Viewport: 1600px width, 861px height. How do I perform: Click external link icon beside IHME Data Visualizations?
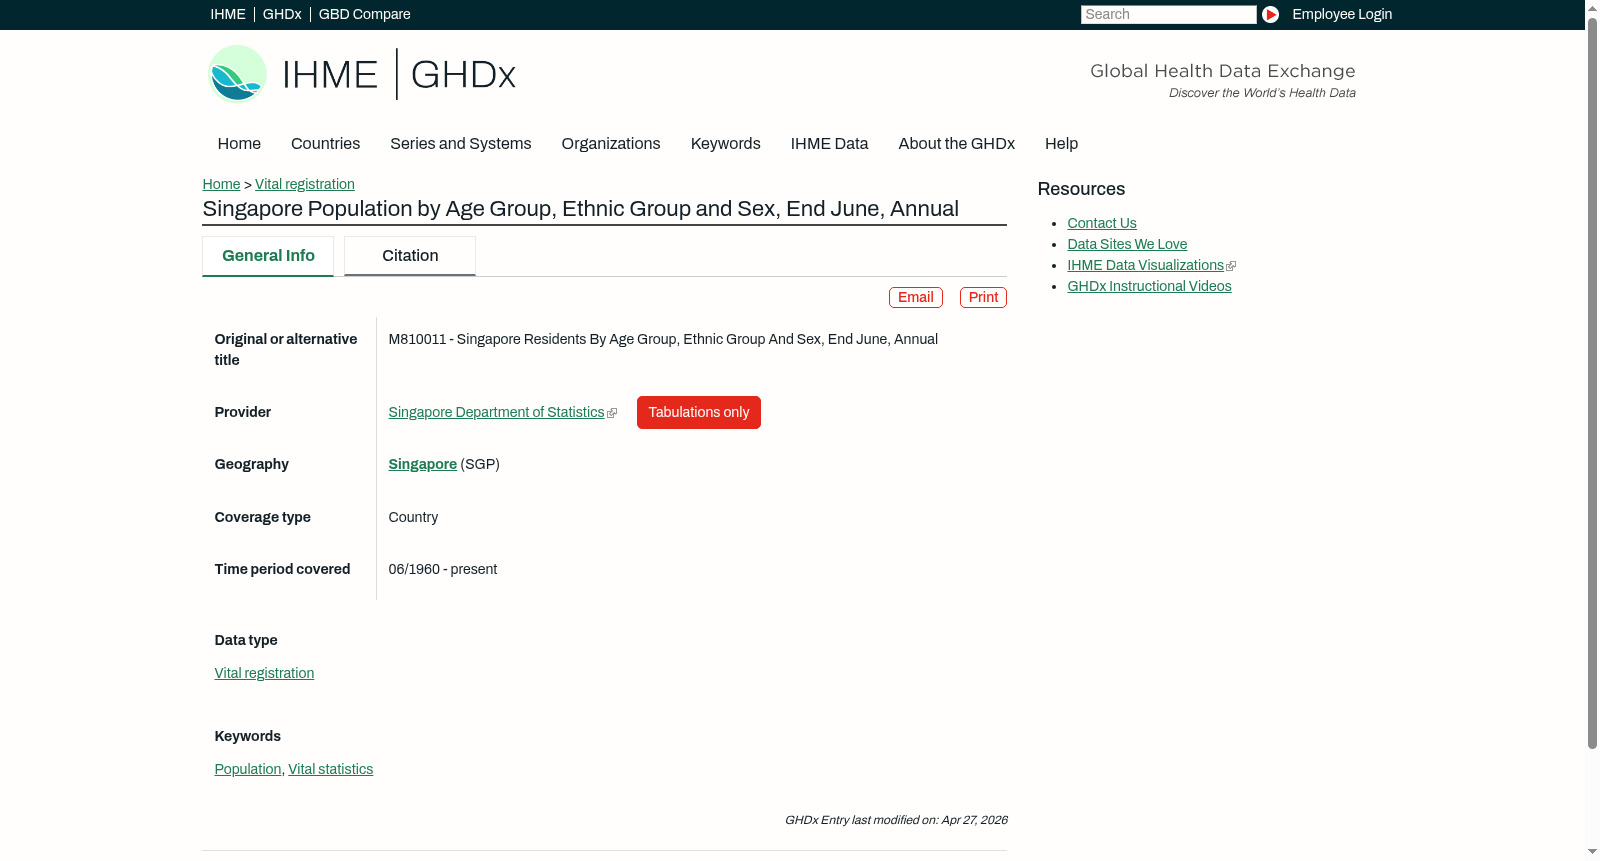[1231, 266]
